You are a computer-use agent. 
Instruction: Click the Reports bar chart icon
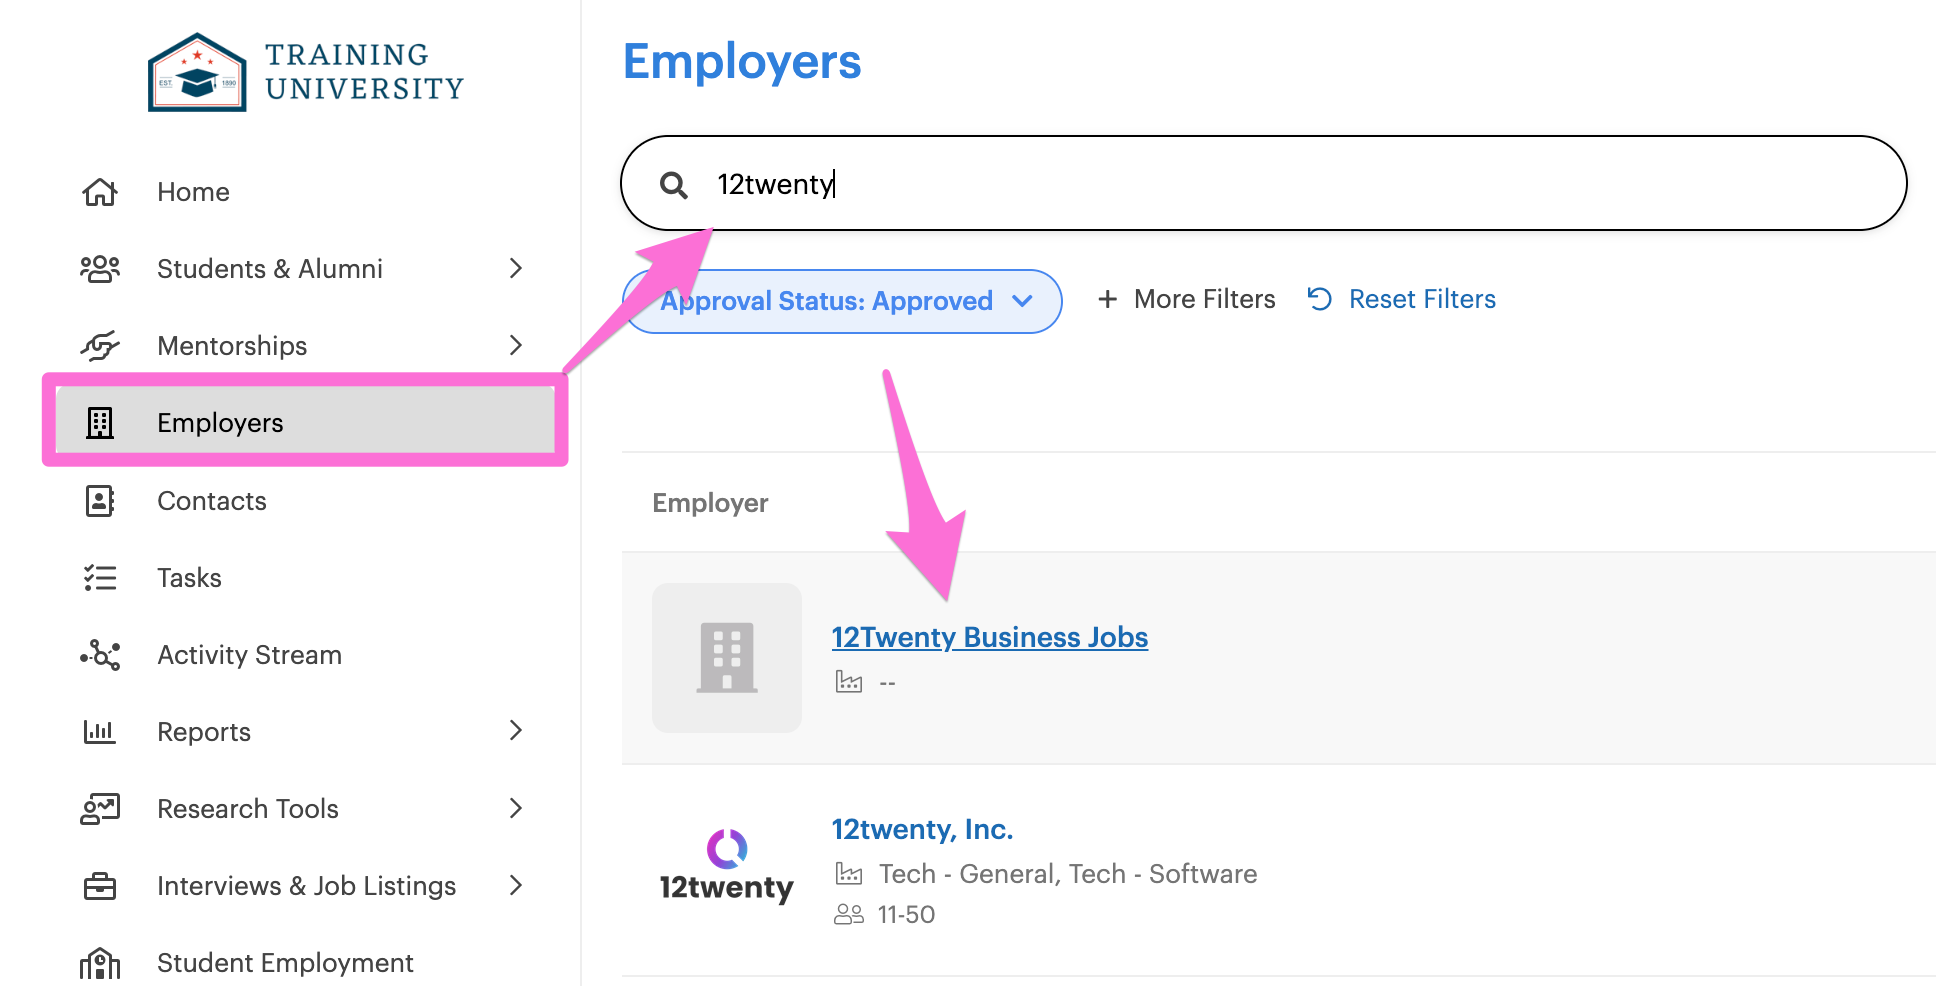[x=100, y=732]
